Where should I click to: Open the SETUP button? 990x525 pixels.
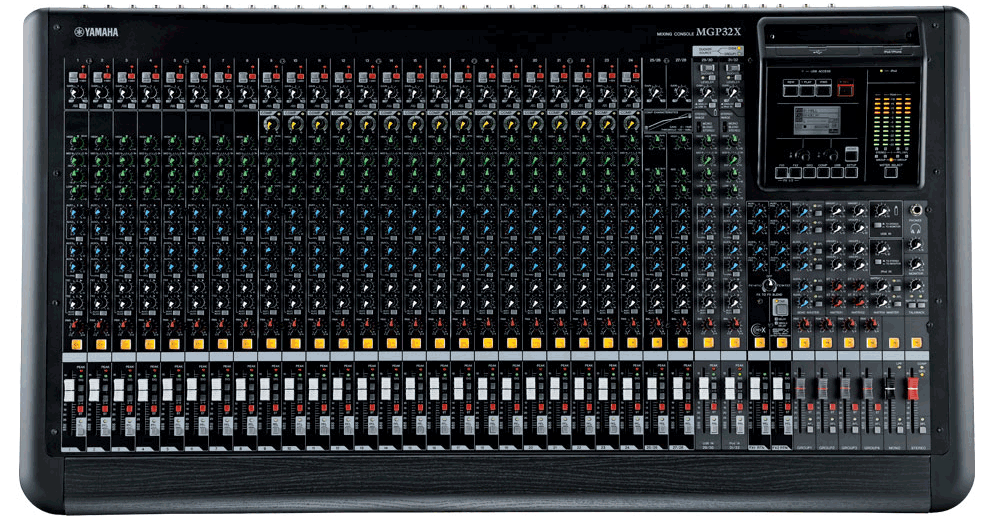[851, 172]
